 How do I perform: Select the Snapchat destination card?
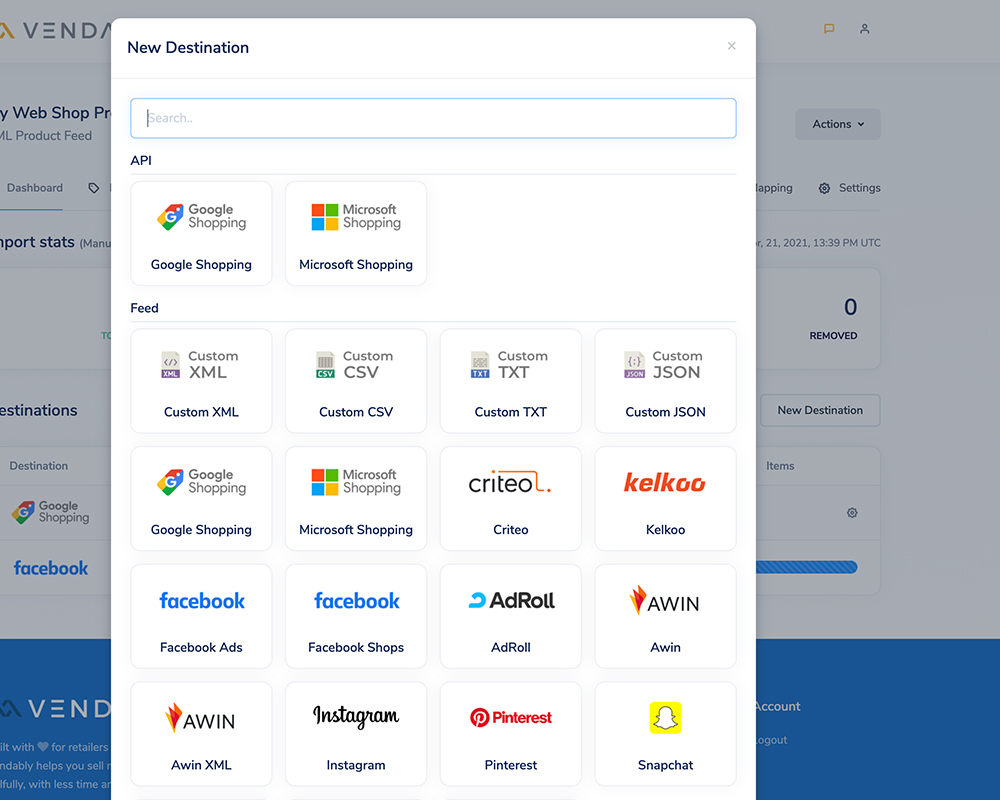tap(665, 734)
